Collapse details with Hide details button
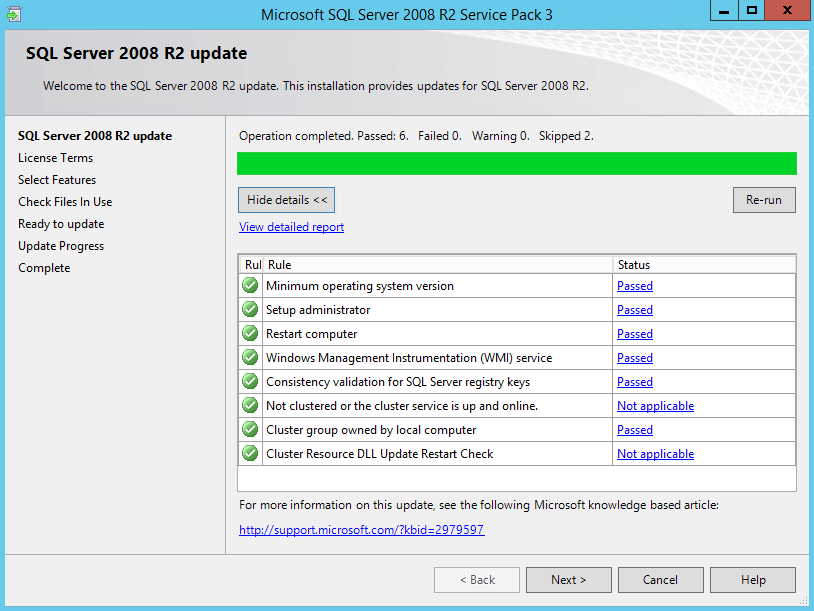Viewport: 814px width, 611px height. [286, 199]
